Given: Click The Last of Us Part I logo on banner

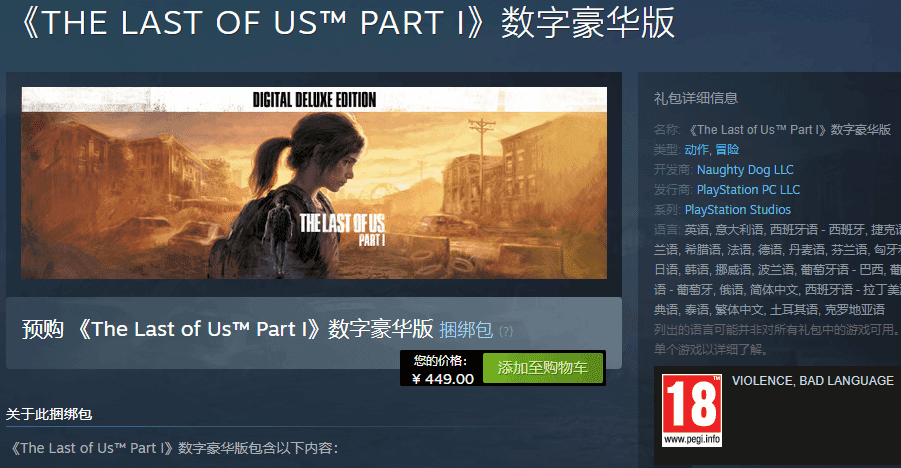Looking at the screenshot, I should pos(342,229).
